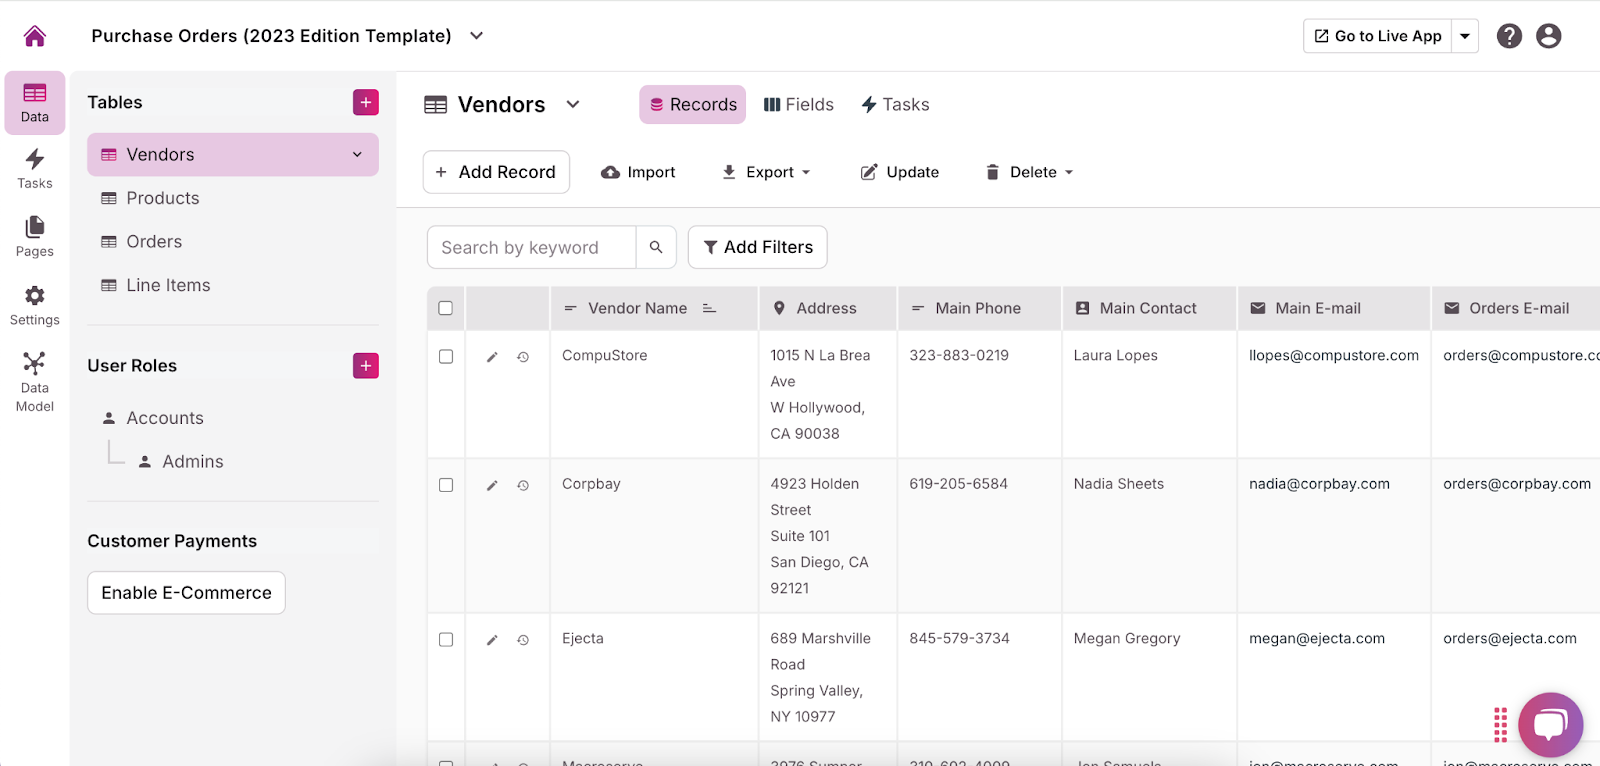Image resolution: width=1600 pixels, height=766 pixels.
Task: Open the Data Model section in sidebar
Action: click(x=35, y=381)
